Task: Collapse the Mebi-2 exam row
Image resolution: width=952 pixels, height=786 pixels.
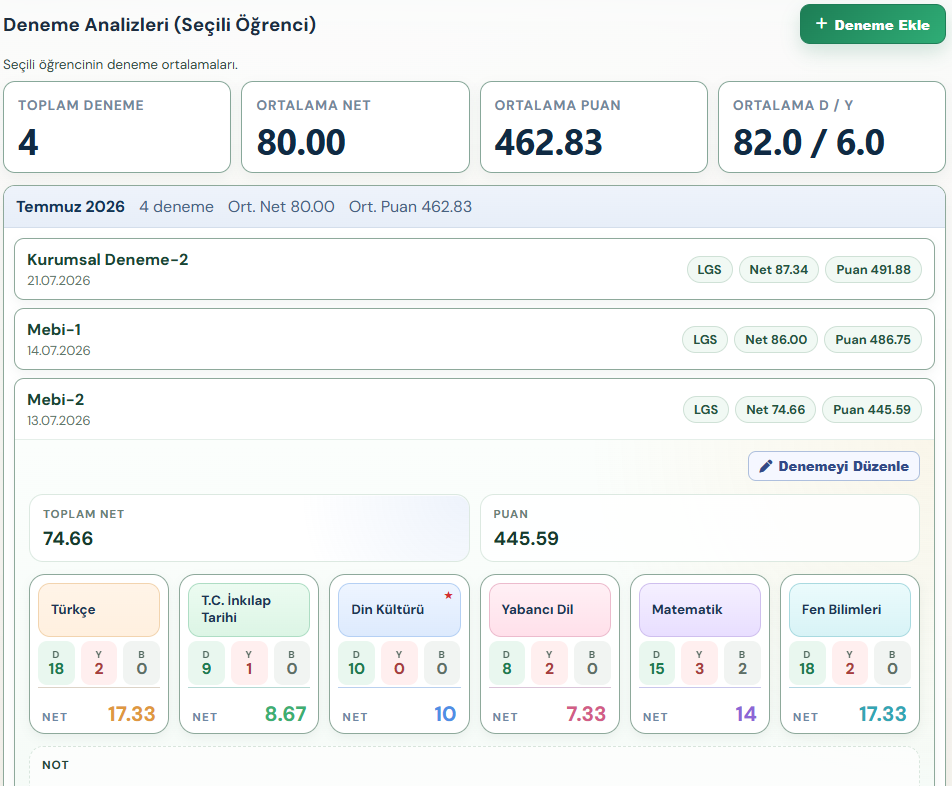Action: pos(474,409)
